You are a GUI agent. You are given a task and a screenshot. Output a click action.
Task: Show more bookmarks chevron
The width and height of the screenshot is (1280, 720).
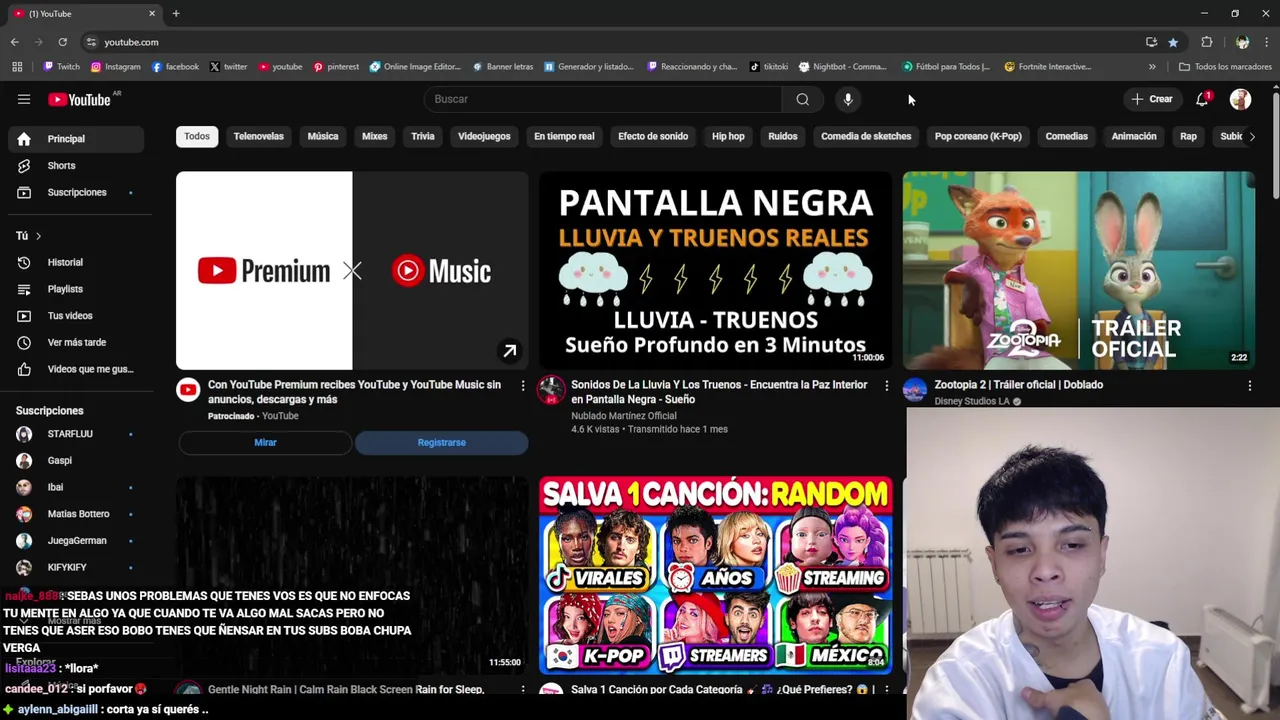point(1152,67)
